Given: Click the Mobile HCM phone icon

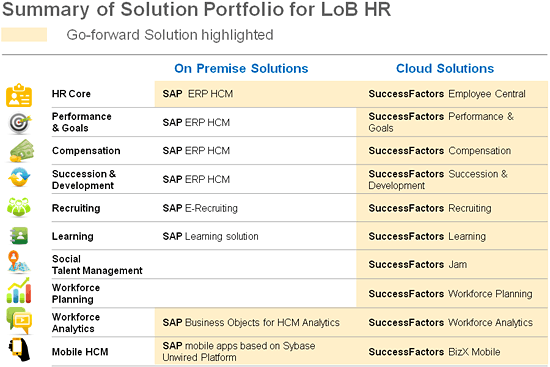Looking at the screenshot, I should coord(20,349).
